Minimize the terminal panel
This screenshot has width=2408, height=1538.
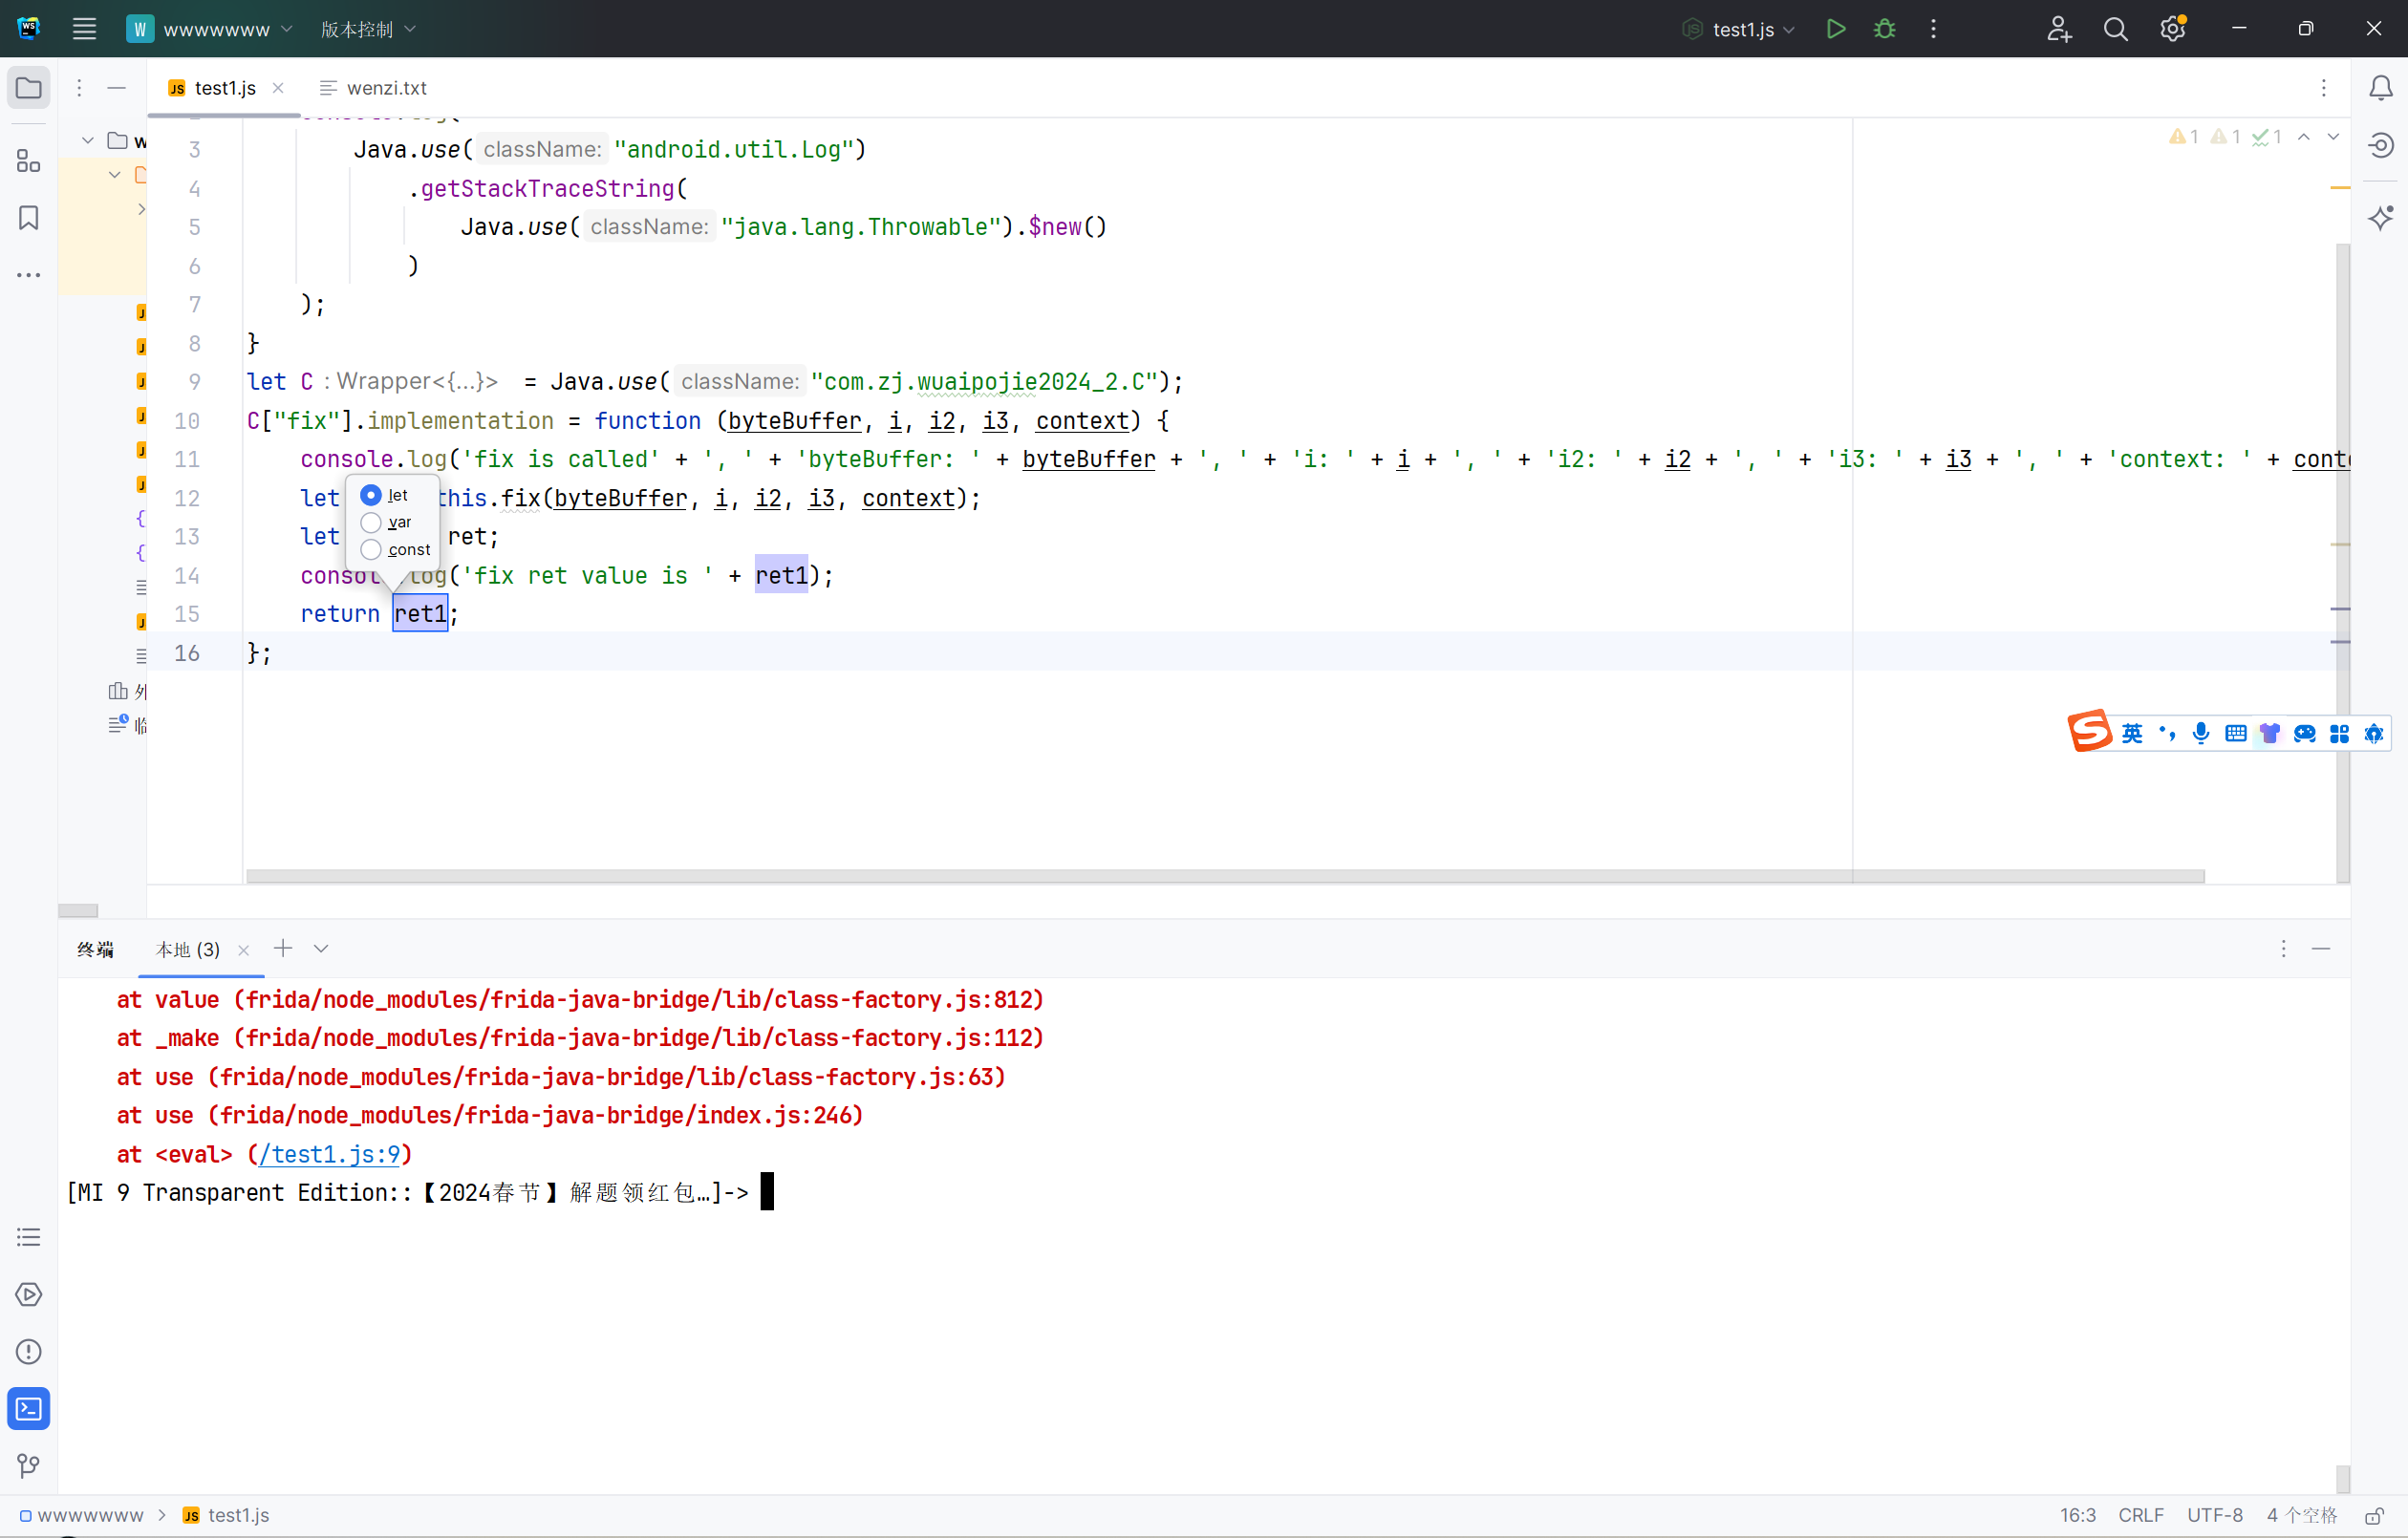click(x=2321, y=948)
